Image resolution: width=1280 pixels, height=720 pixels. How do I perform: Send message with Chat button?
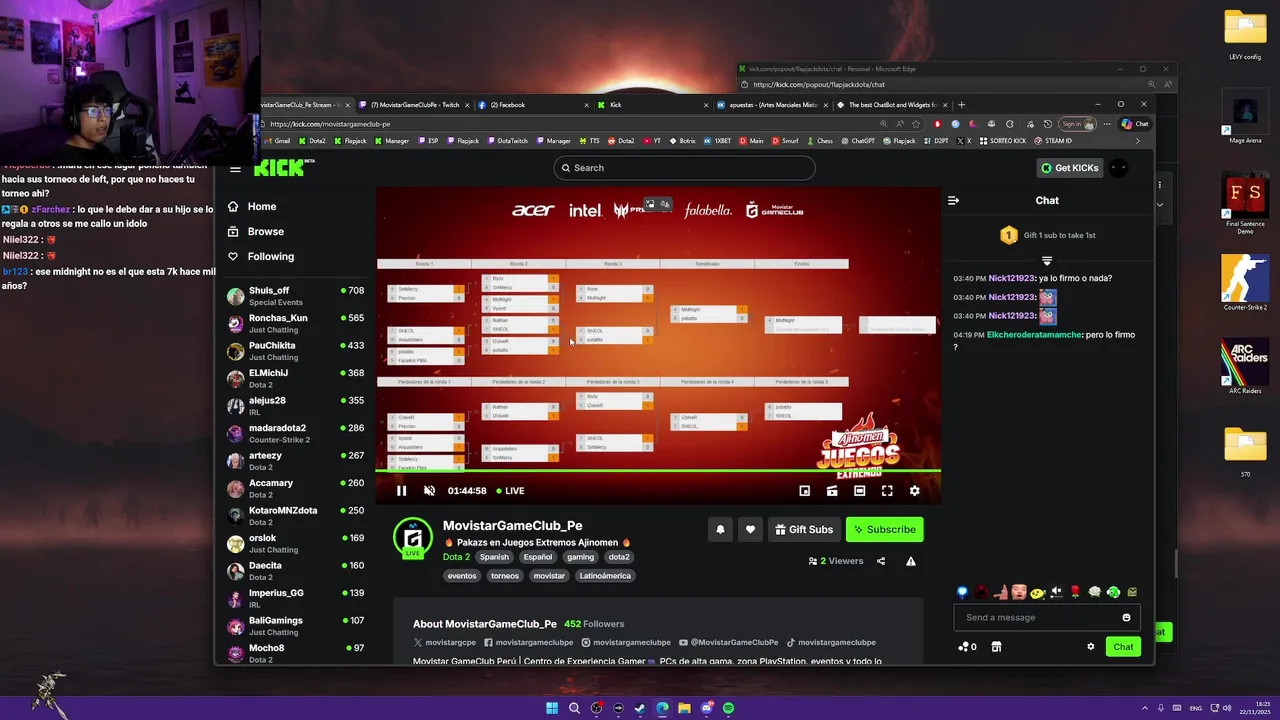[x=1123, y=647]
